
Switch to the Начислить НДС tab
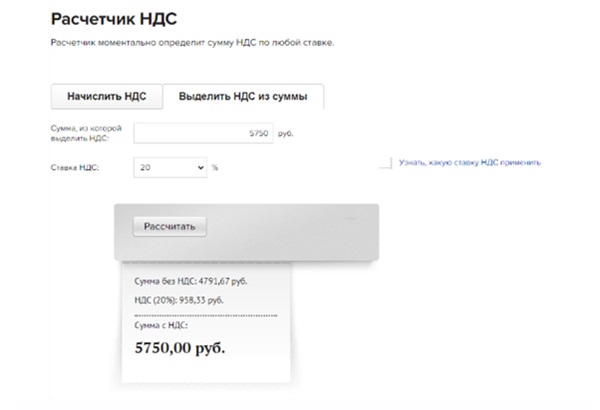[x=107, y=97]
